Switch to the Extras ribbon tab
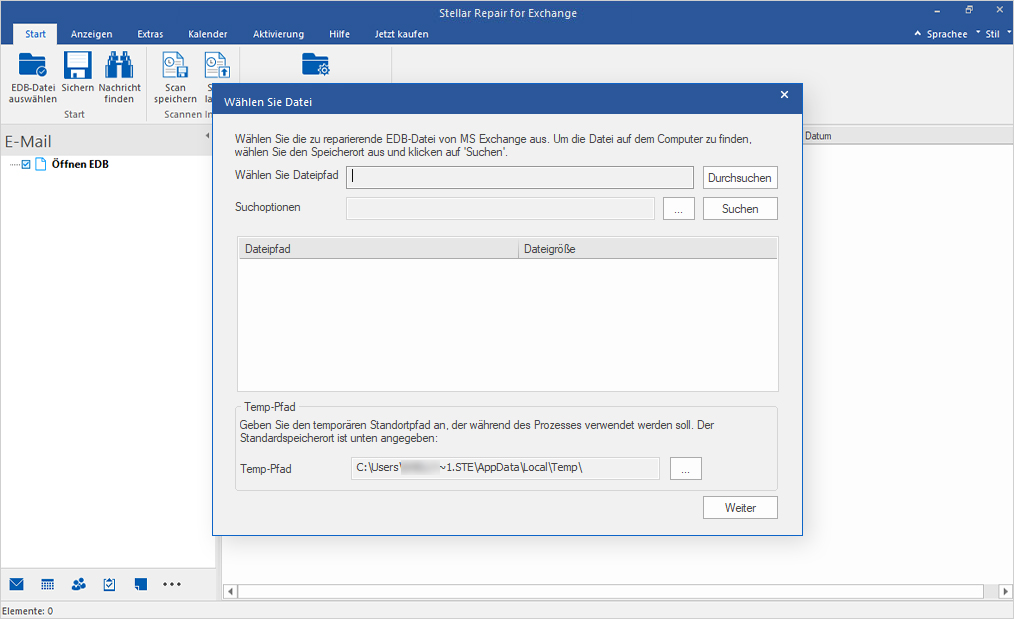 point(150,33)
